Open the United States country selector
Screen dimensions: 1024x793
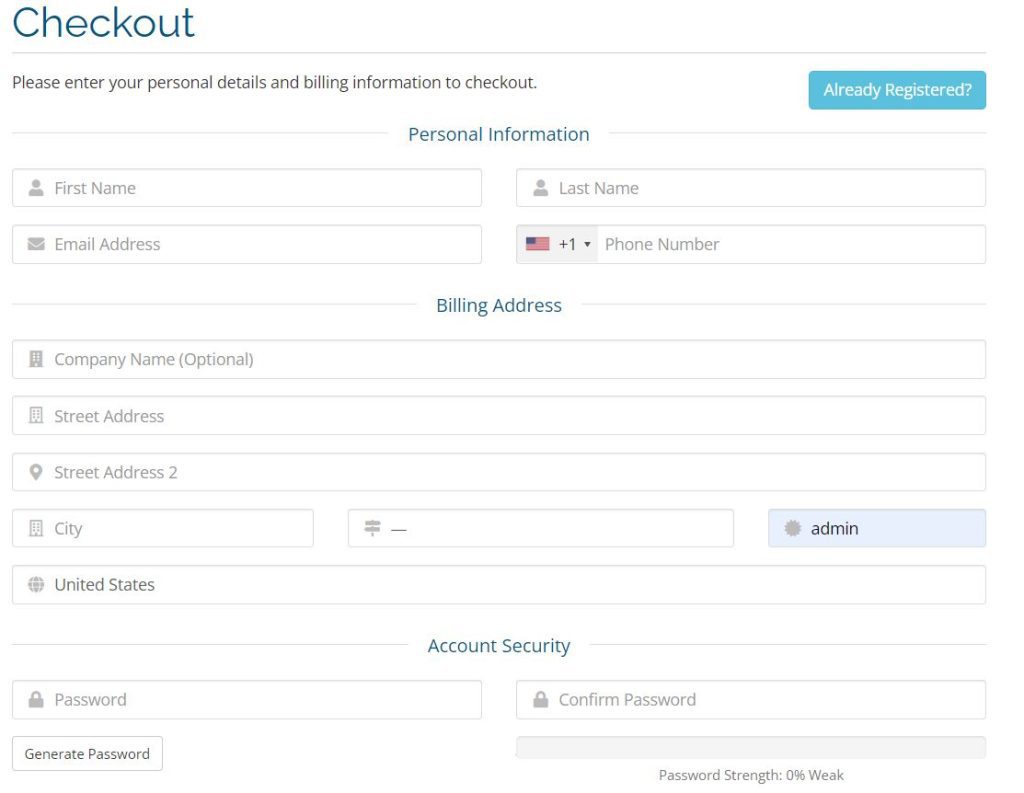pos(500,585)
